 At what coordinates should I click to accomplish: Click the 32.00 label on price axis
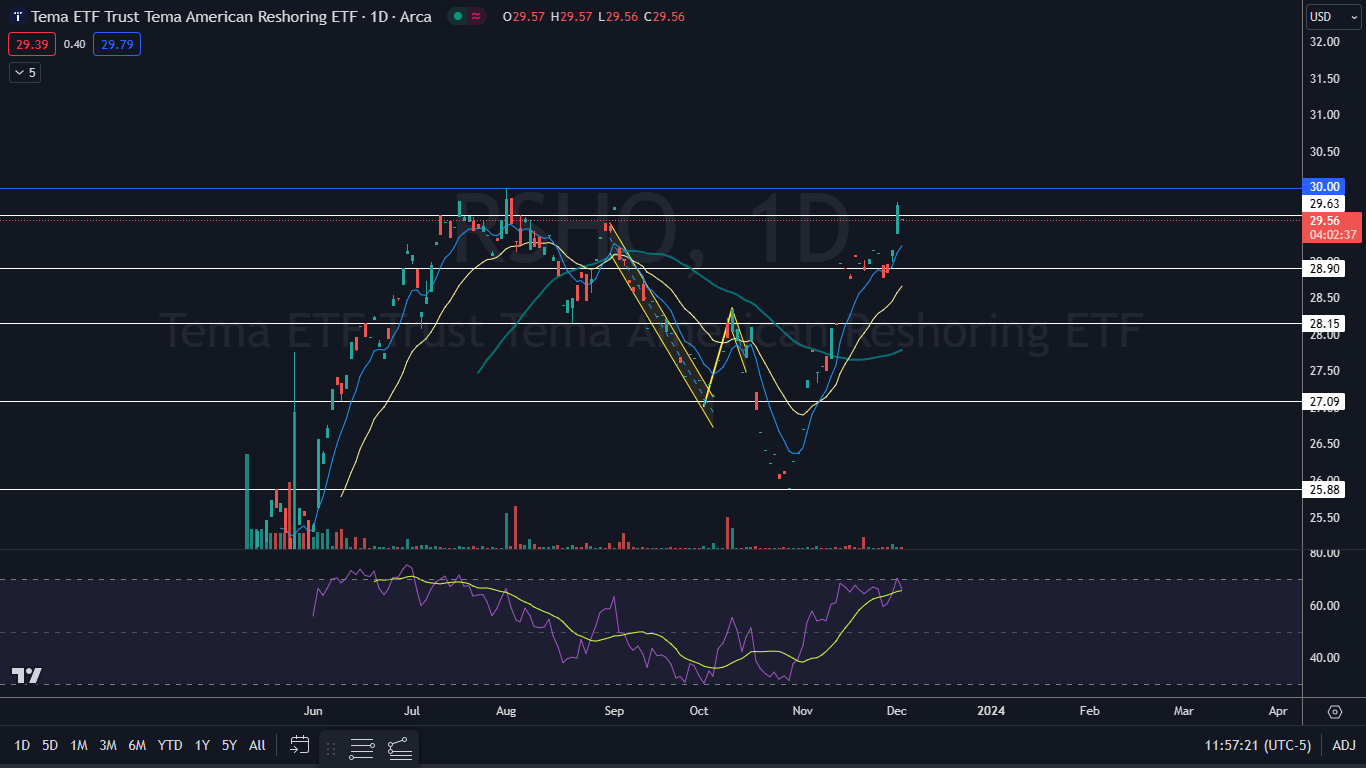[x=1324, y=42]
